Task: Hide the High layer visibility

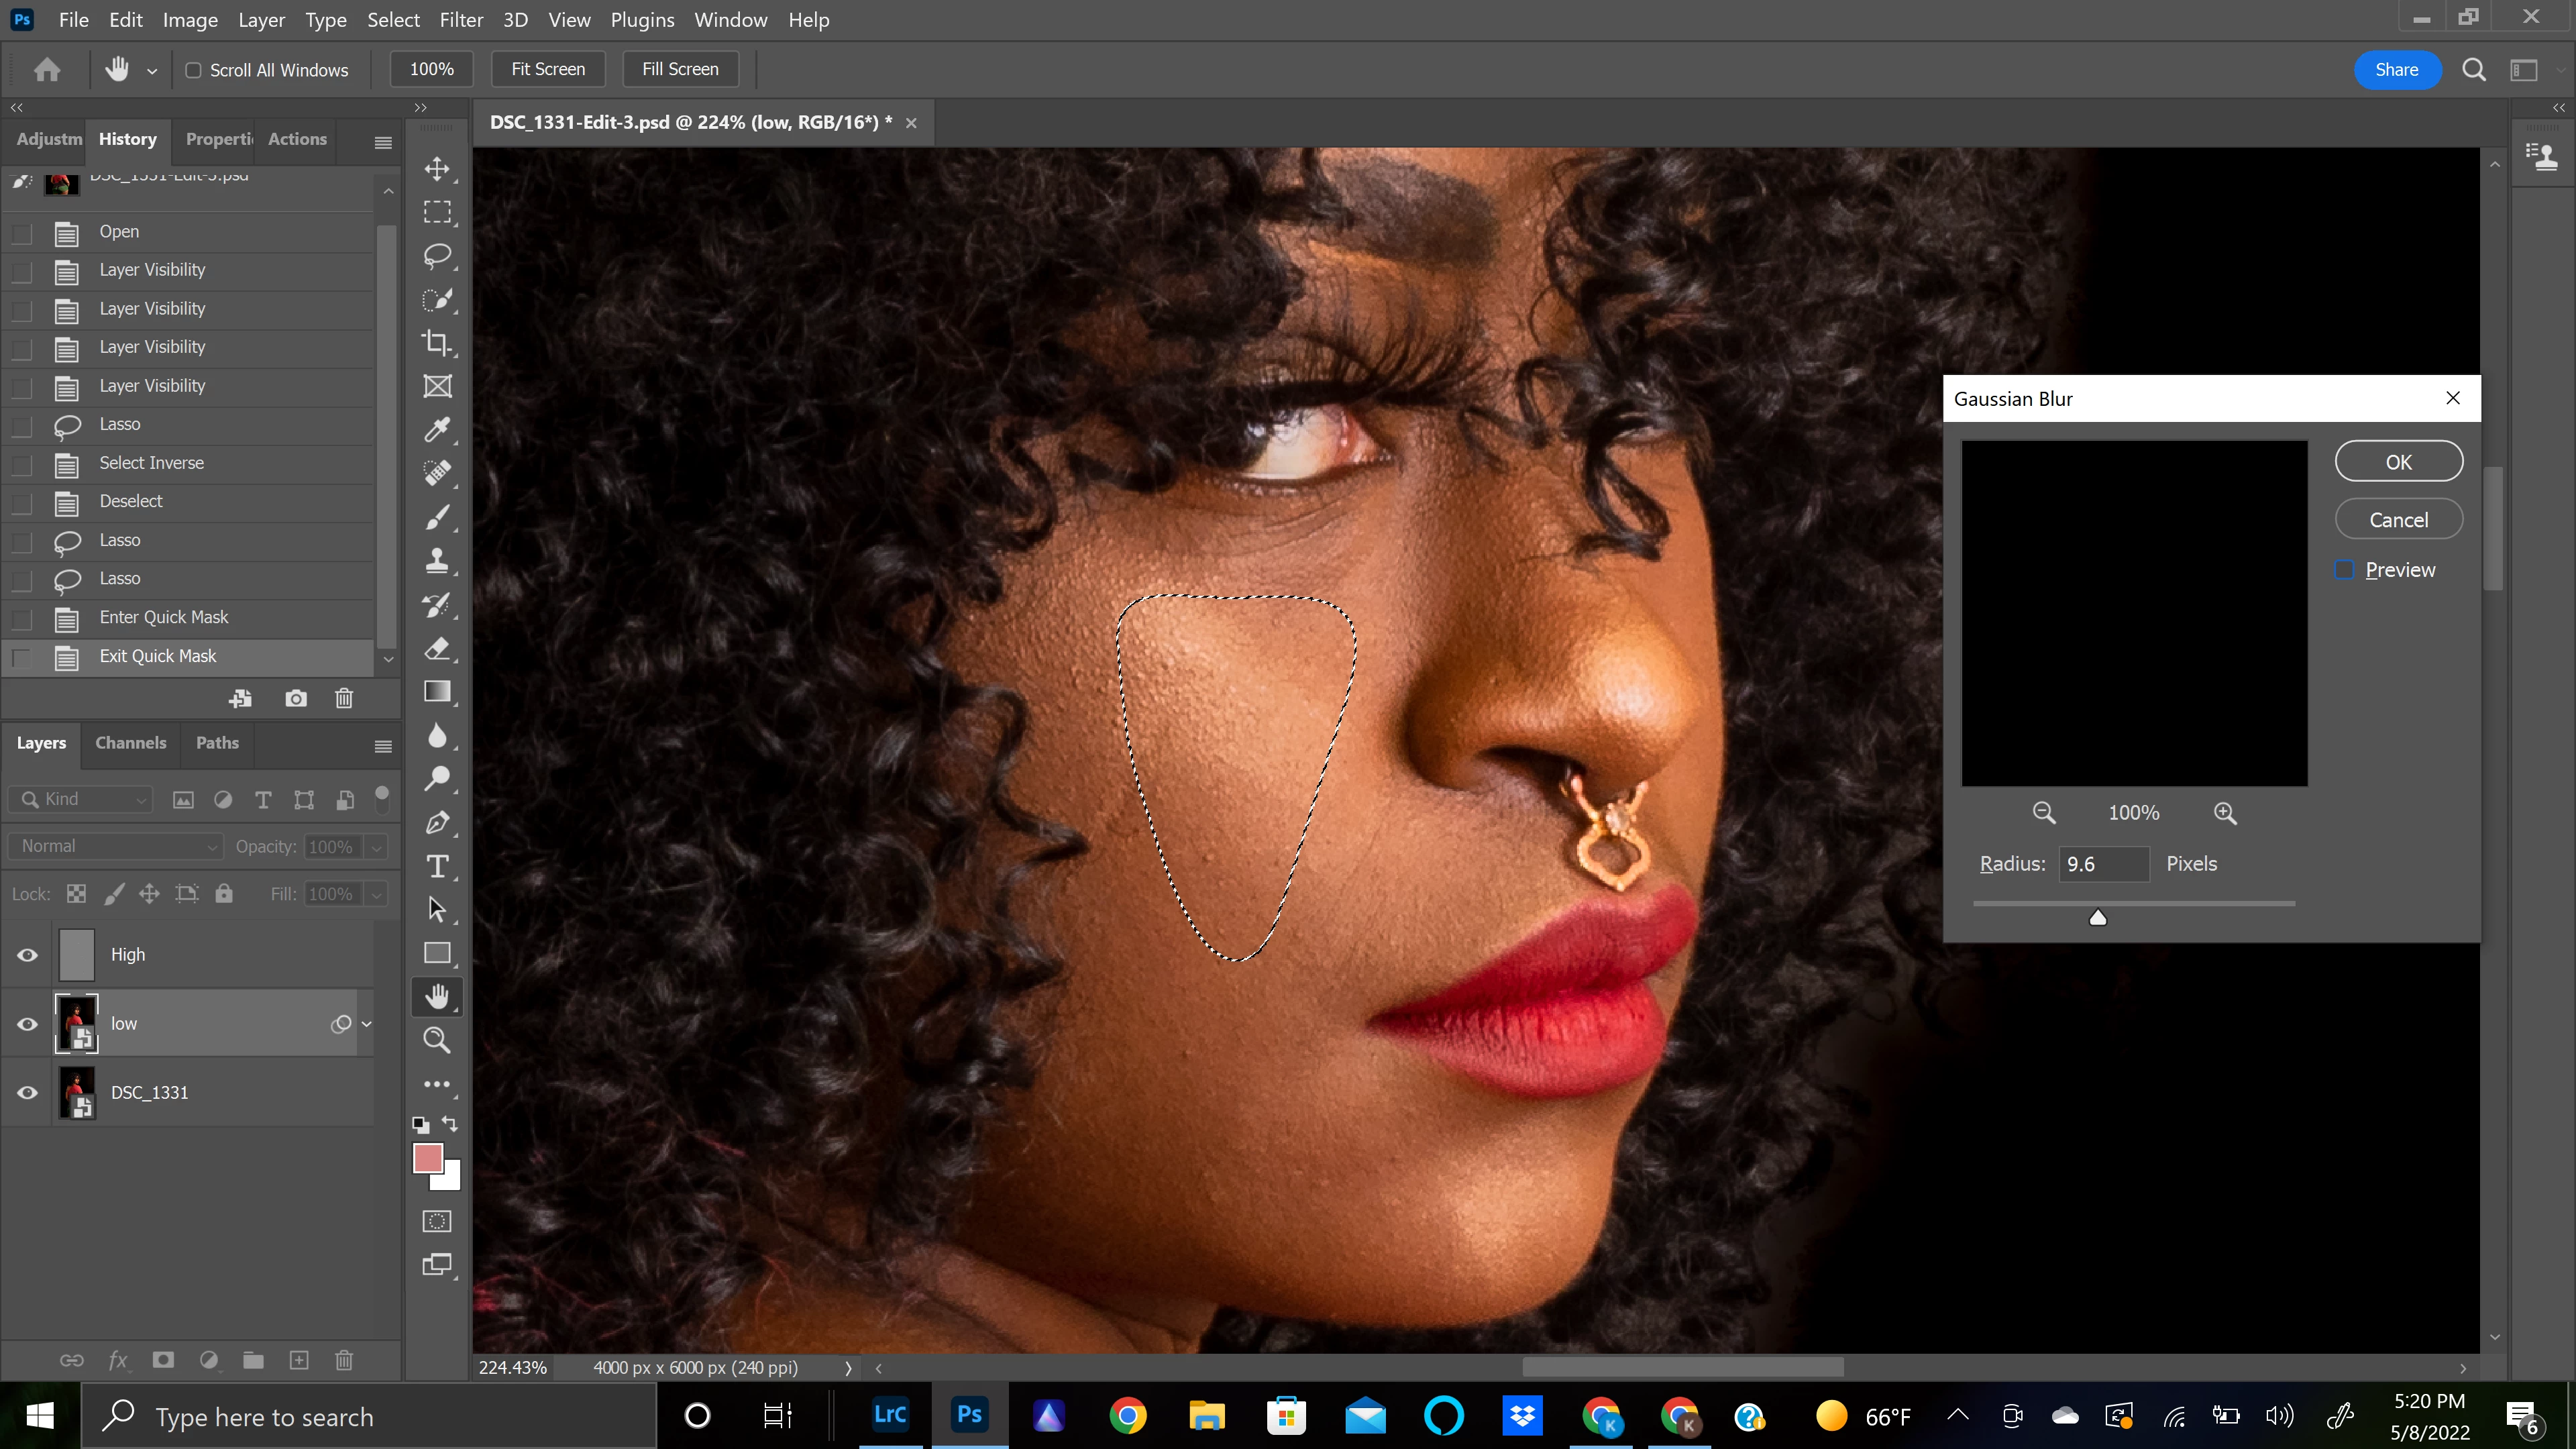Action: [x=28, y=955]
